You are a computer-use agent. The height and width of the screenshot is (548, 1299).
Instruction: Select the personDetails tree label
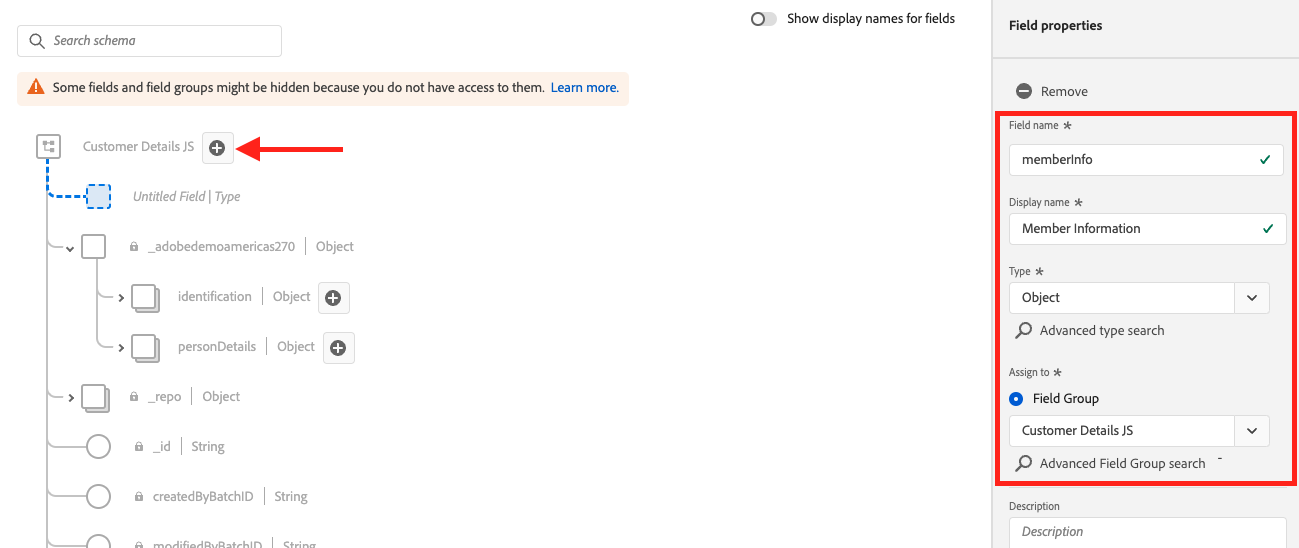pos(216,347)
